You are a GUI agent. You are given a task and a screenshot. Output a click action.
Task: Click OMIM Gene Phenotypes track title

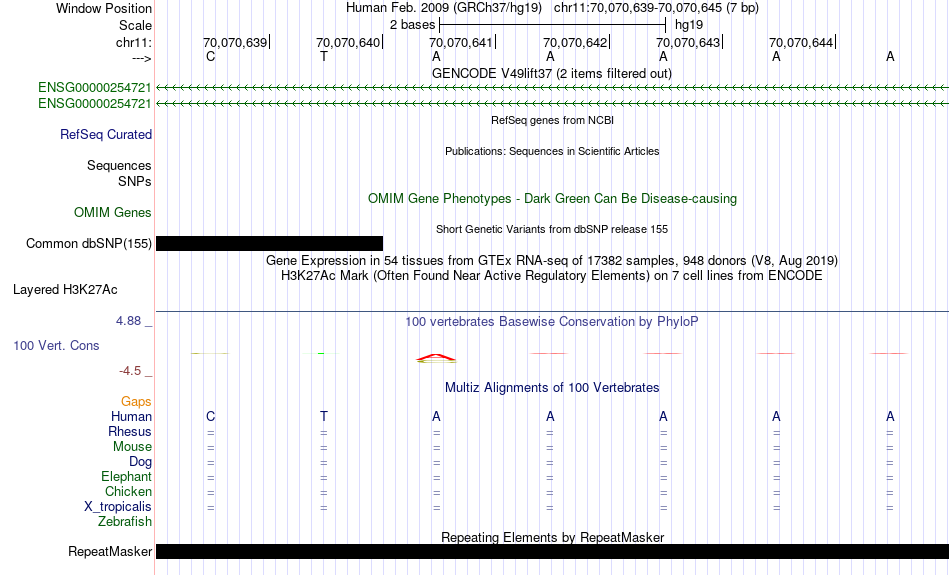click(x=553, y=199)
